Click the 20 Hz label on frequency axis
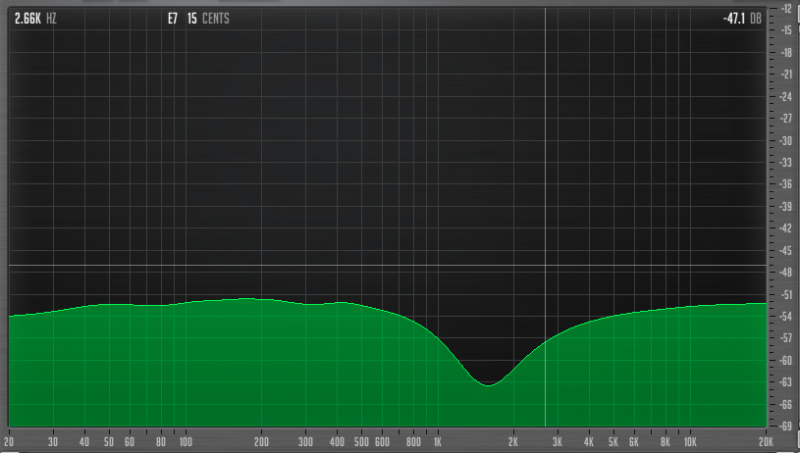The image size is (800, 453). coord(9,441)
